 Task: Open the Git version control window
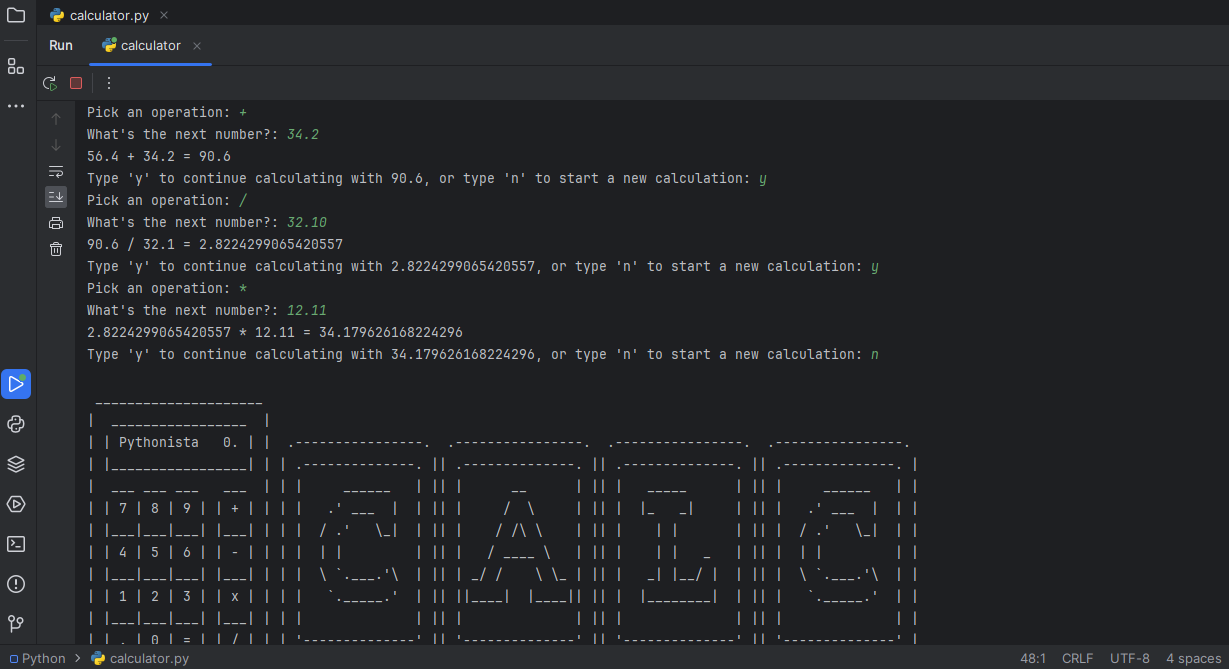[16, 624]
